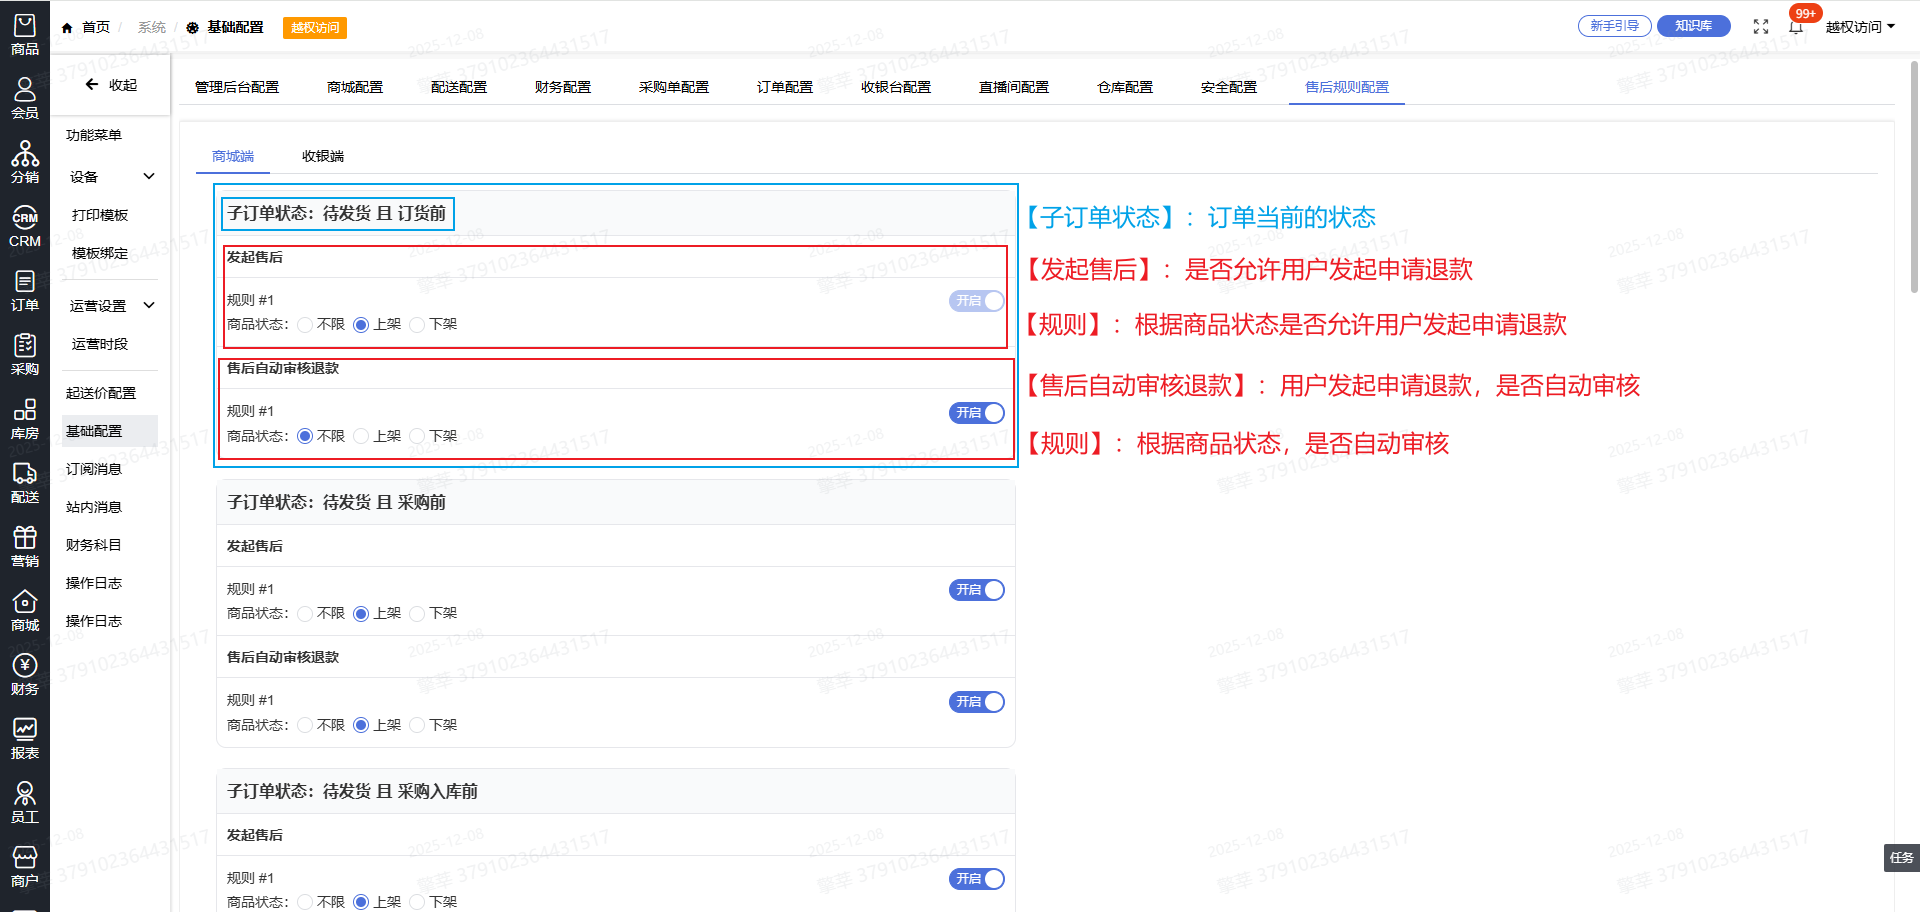Switch to the 收银端 tab
1920x912 pixels.
[x=322, y=156]
